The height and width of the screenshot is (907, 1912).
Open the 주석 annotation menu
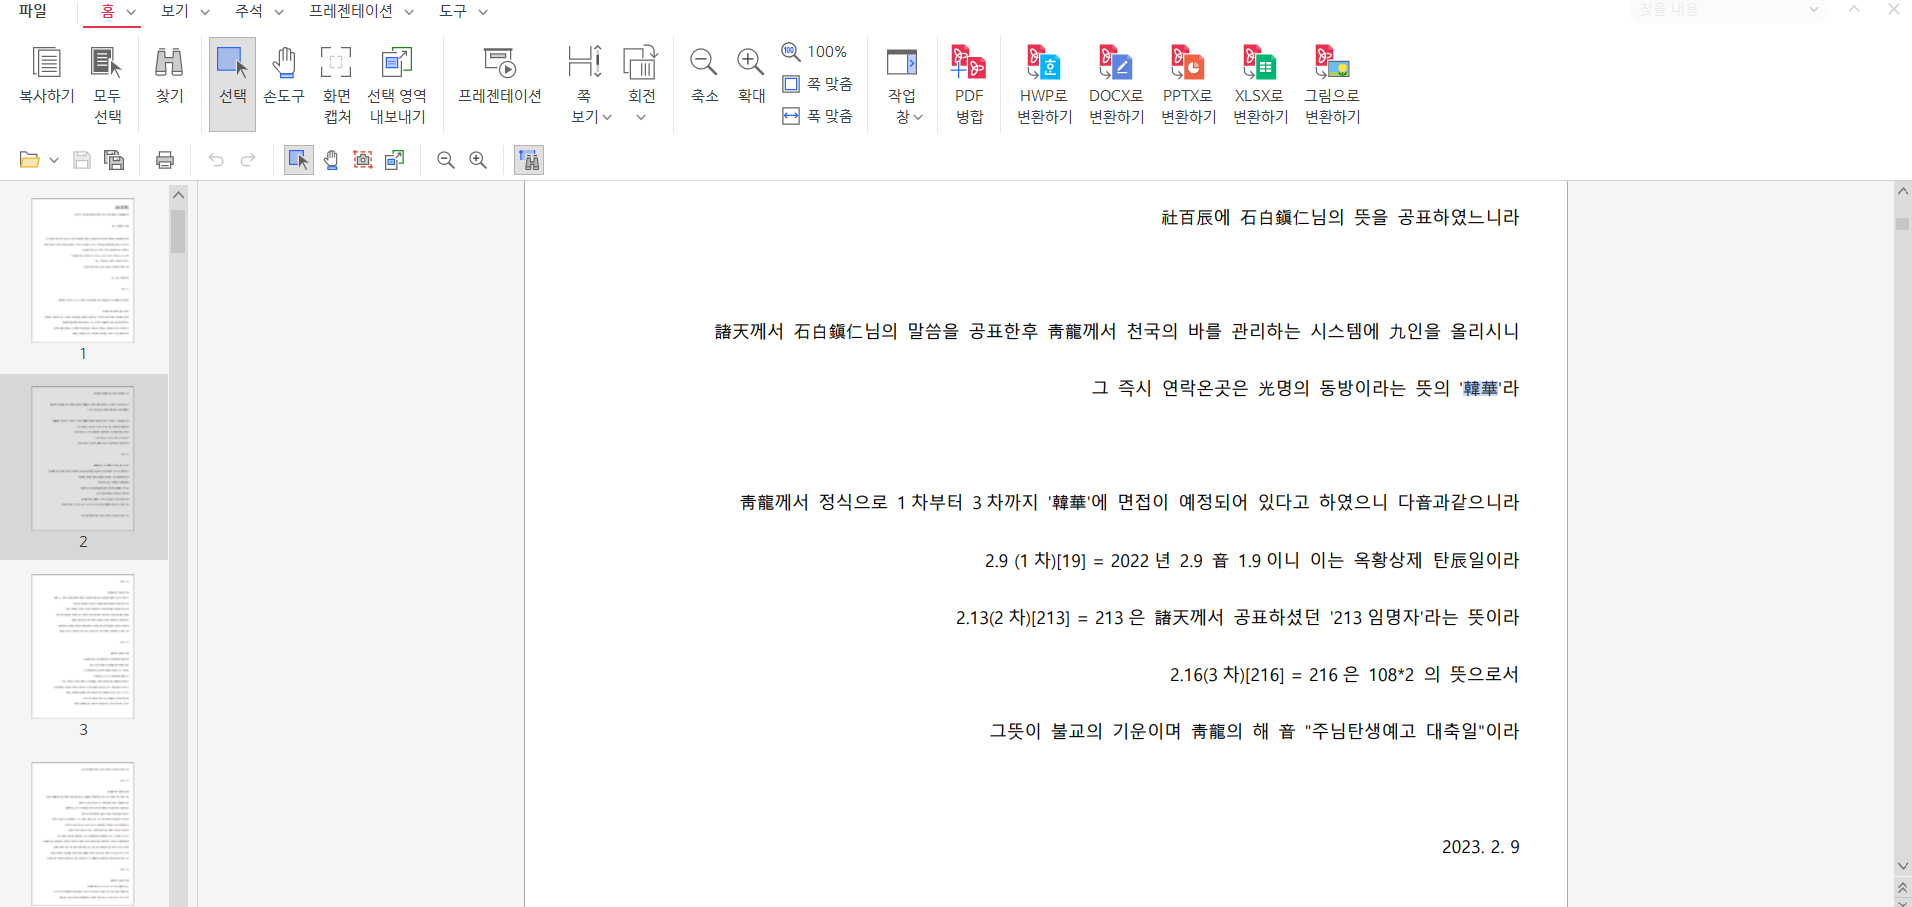point(258,11)
